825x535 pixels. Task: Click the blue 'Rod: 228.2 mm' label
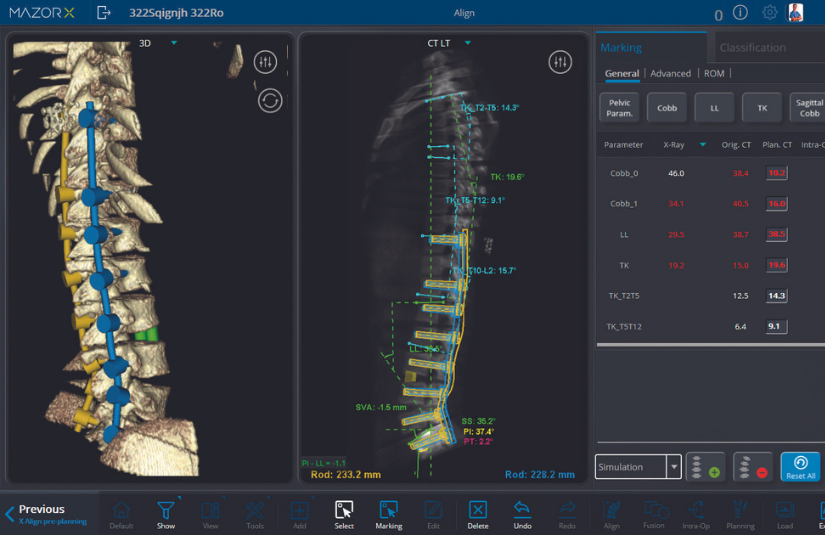tap(540, 475)
